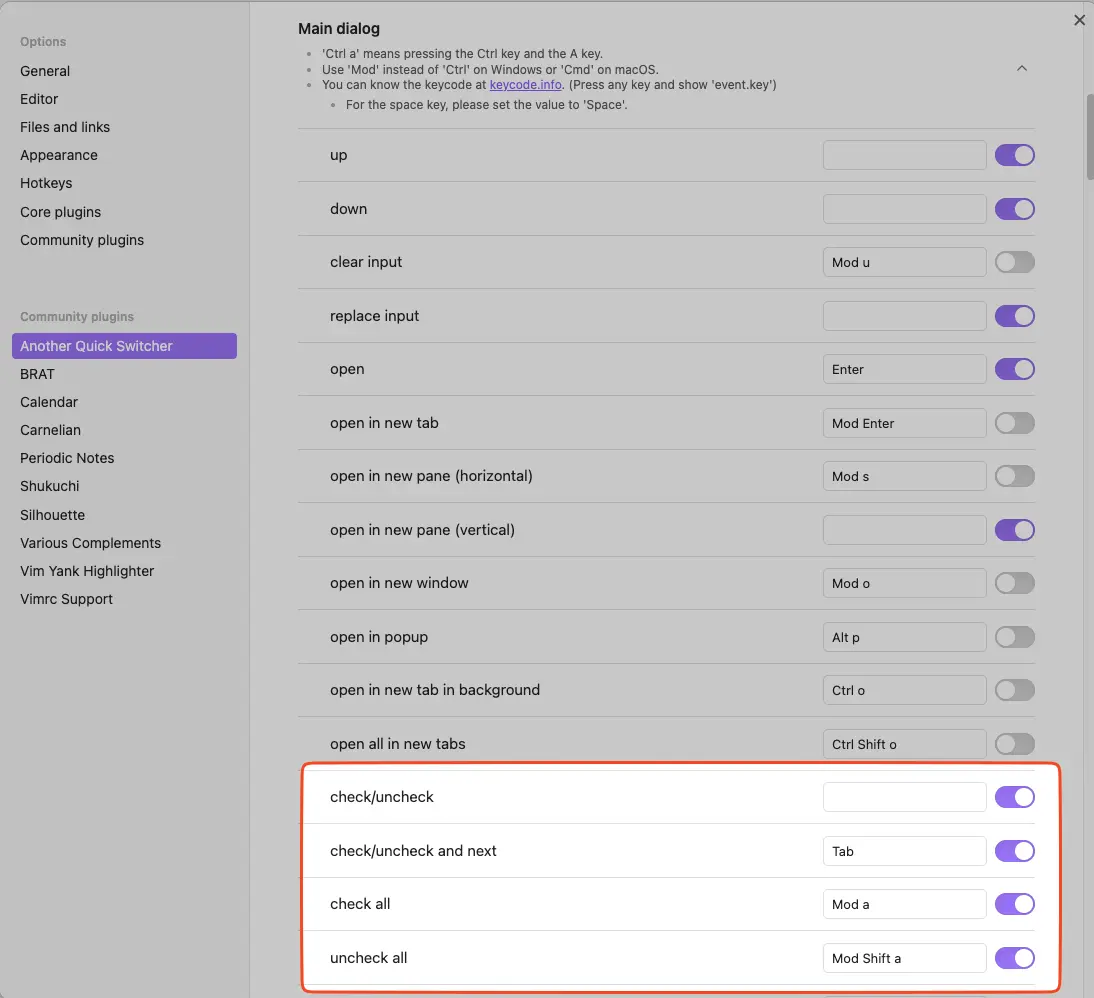The width and height of the screenshot is (1094, 998).
Task: Open the Calendar plugin settings
Action: [49, 402]
